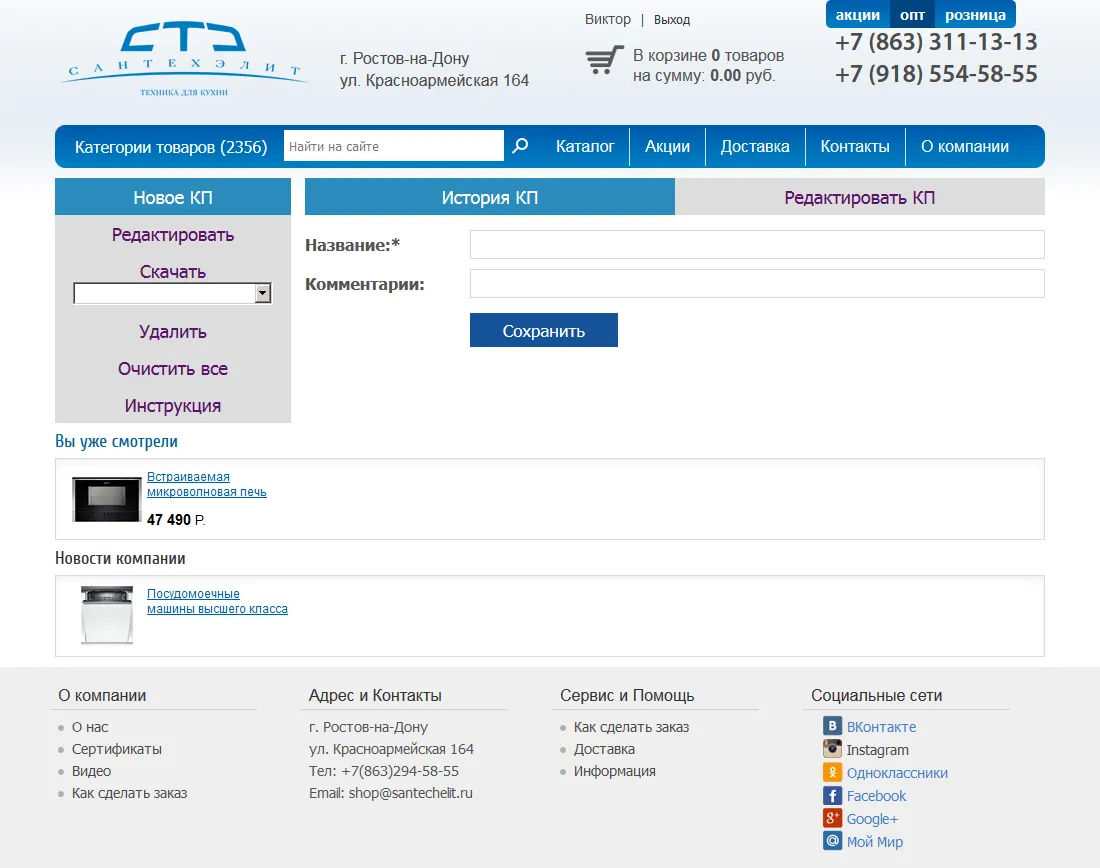This screenshot has height=868, width=1100.
Task: Click the Скачать link
Action: [x=173, y=272]
